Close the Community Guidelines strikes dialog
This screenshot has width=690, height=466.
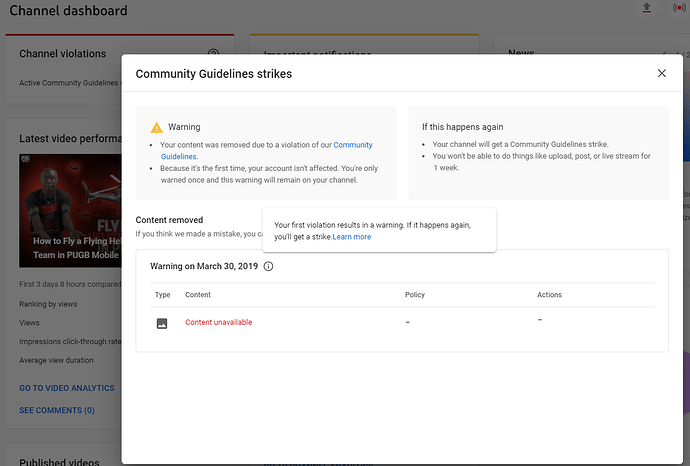point(661,73)
